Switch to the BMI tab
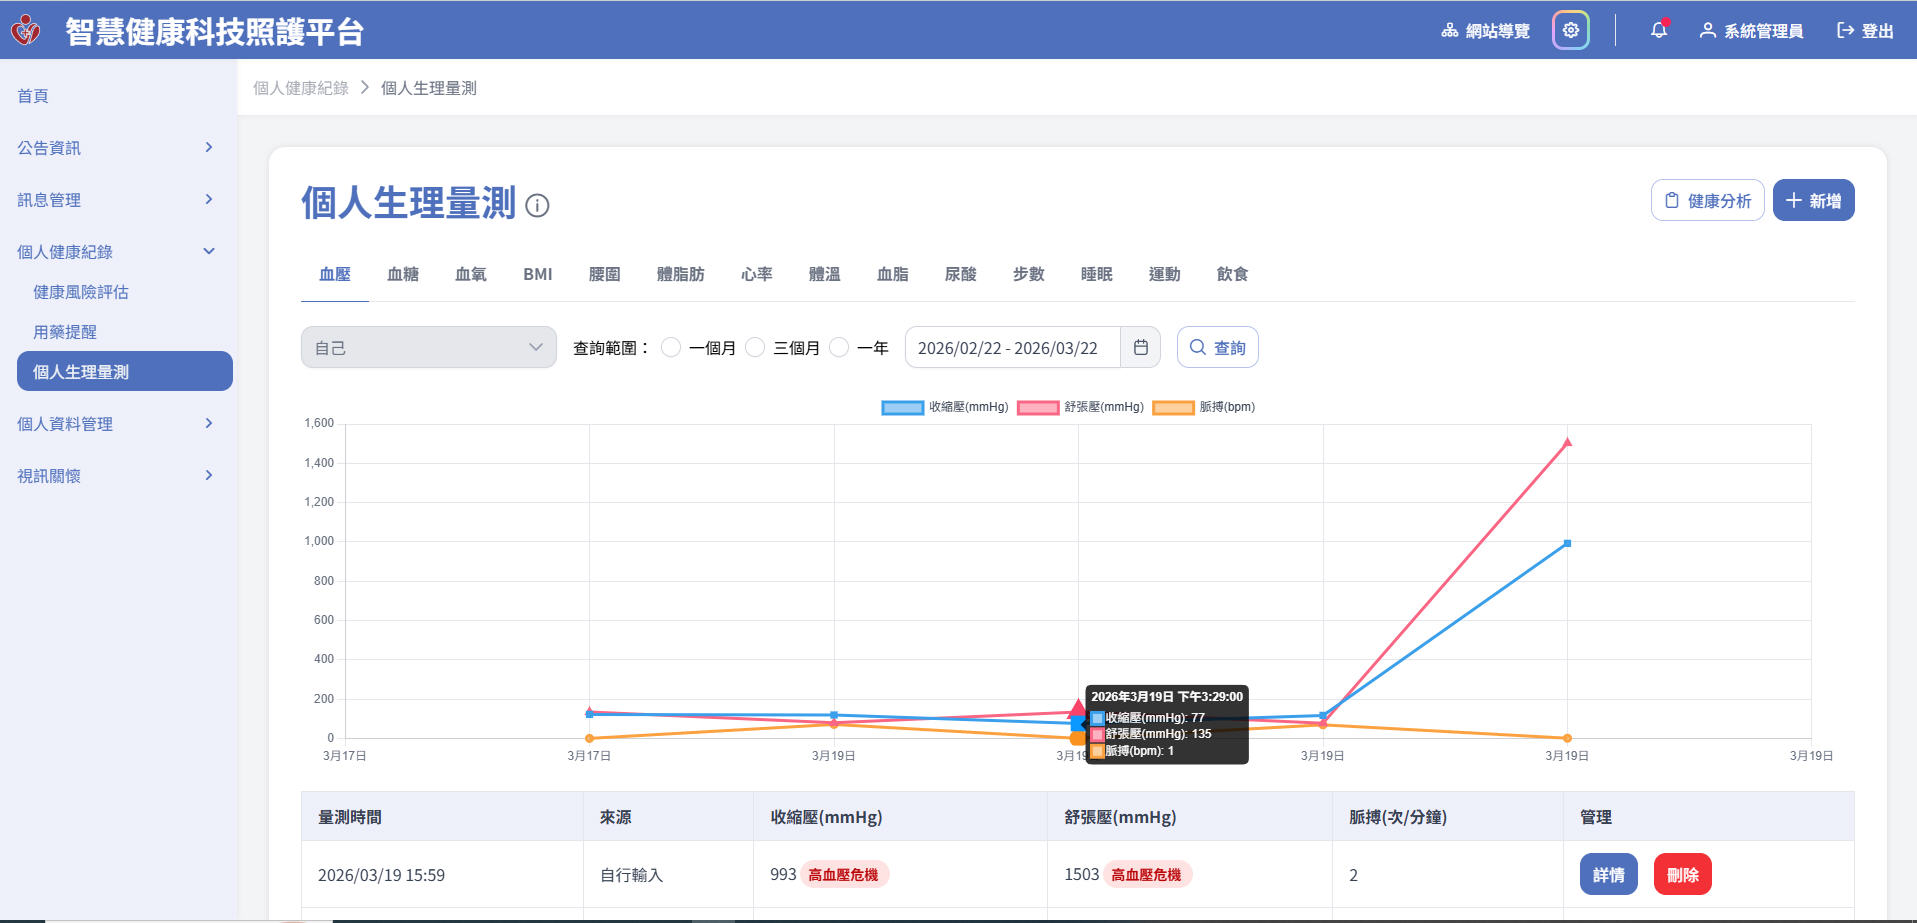This screenshot has width=1917, height=923. (x=537, y=274)
